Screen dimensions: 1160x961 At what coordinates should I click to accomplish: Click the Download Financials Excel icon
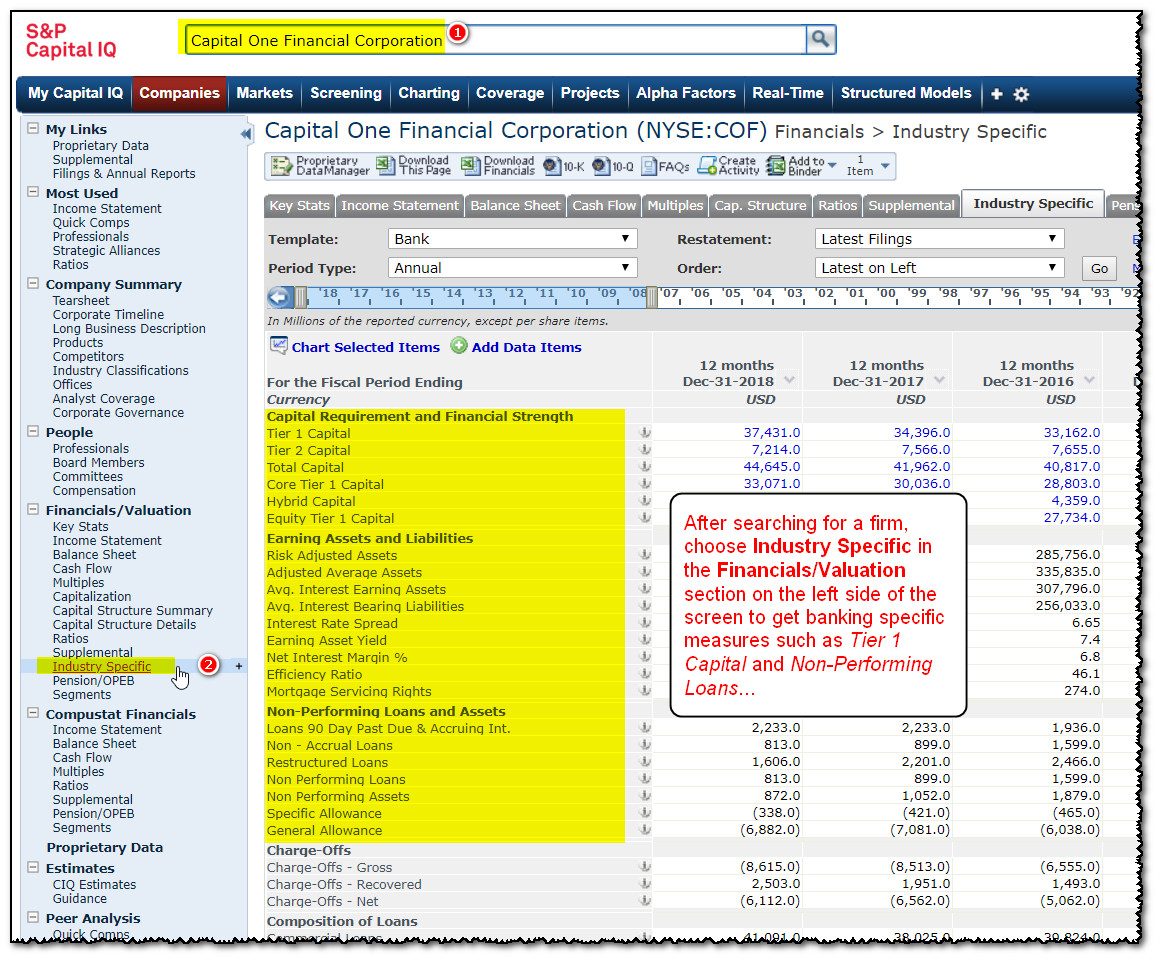[471, 165]
